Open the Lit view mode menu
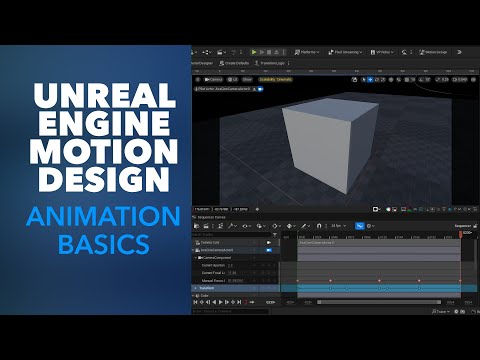 232,80
